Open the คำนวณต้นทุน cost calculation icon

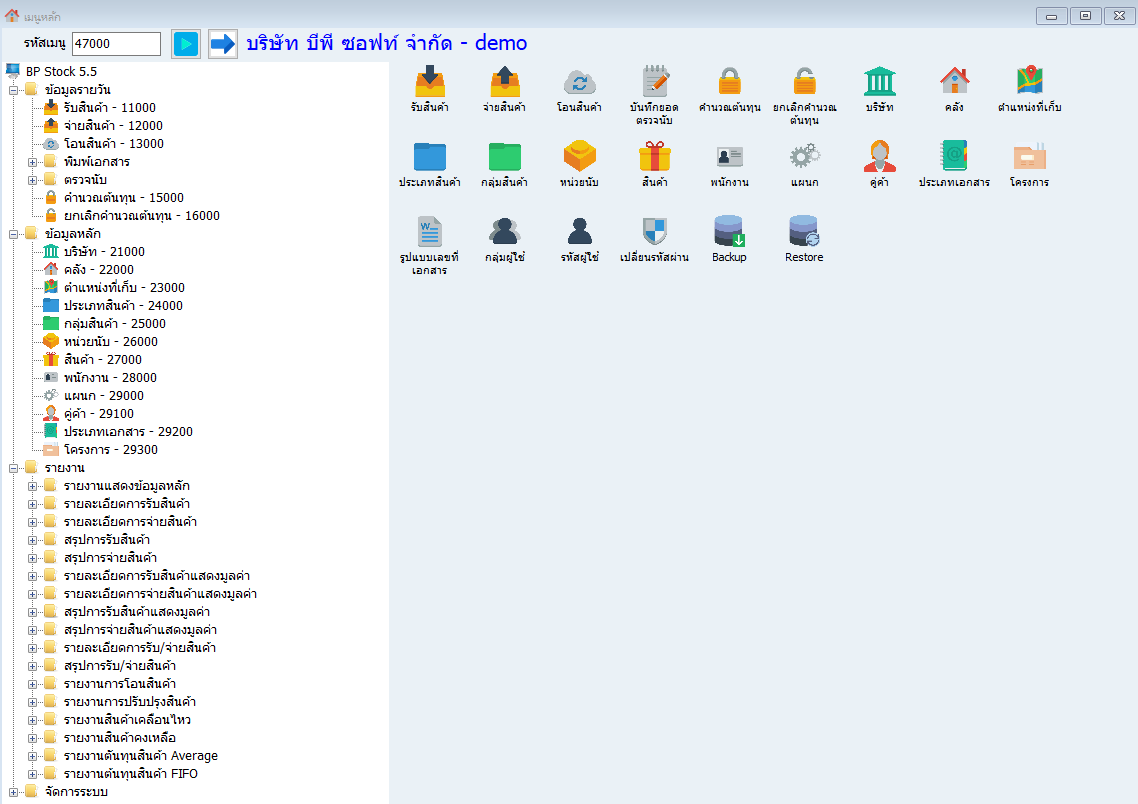coord(729,81)
